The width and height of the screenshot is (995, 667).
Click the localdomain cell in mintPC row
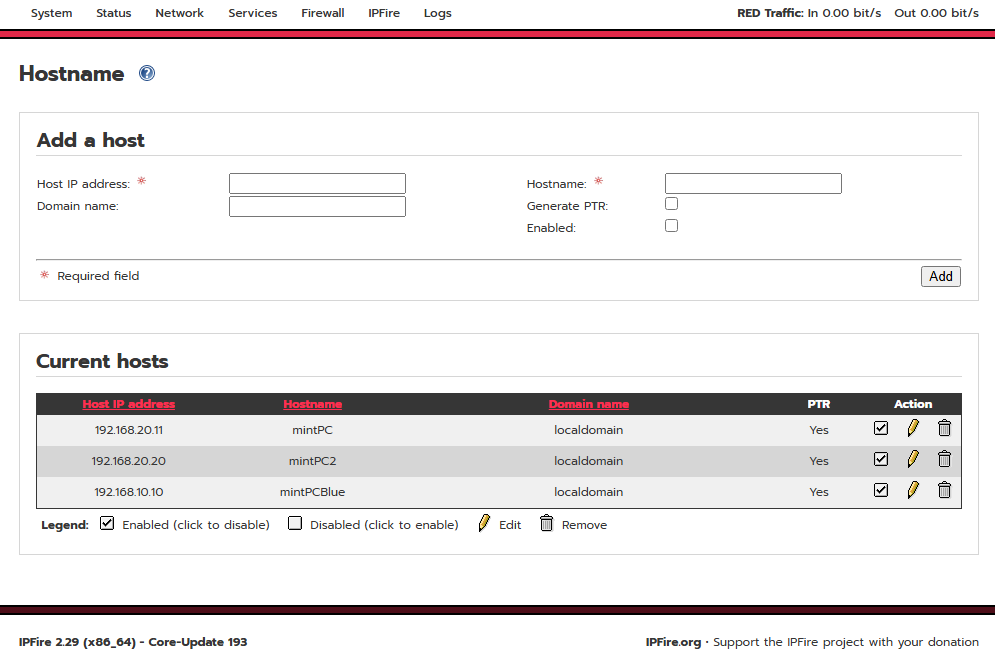(589, 430)
